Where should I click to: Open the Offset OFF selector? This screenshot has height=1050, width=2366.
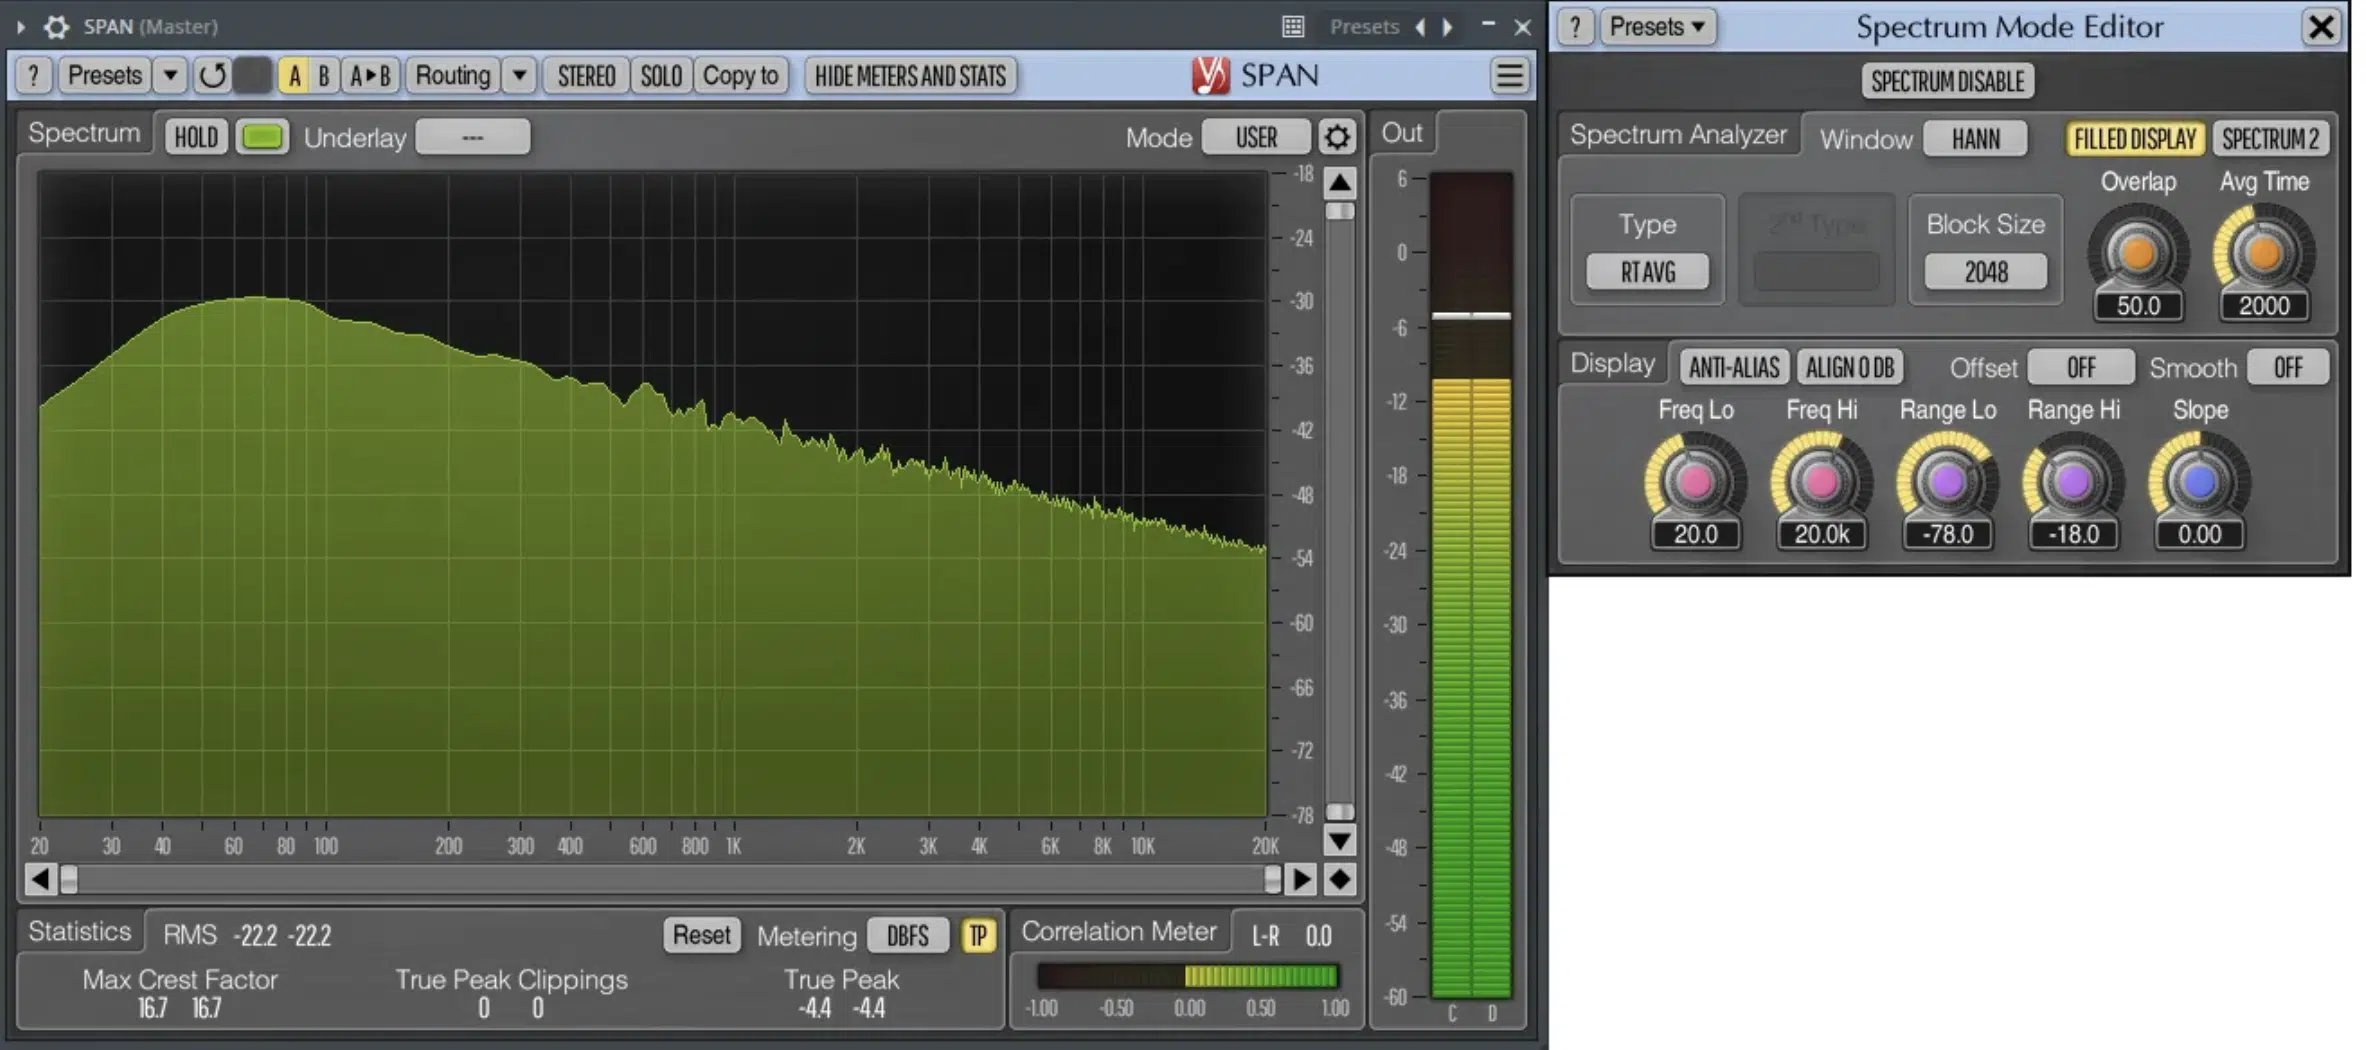(x=2080, y=367)
